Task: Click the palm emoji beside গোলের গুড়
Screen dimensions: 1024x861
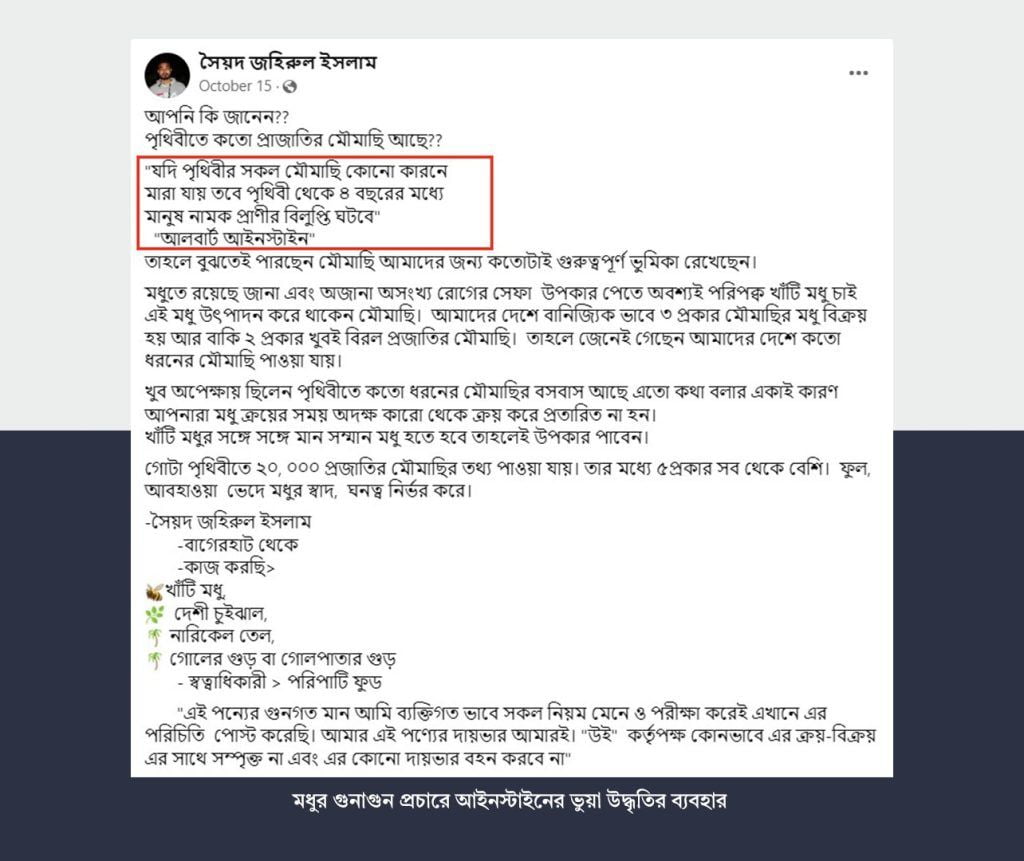Action: tap(154, 660)
